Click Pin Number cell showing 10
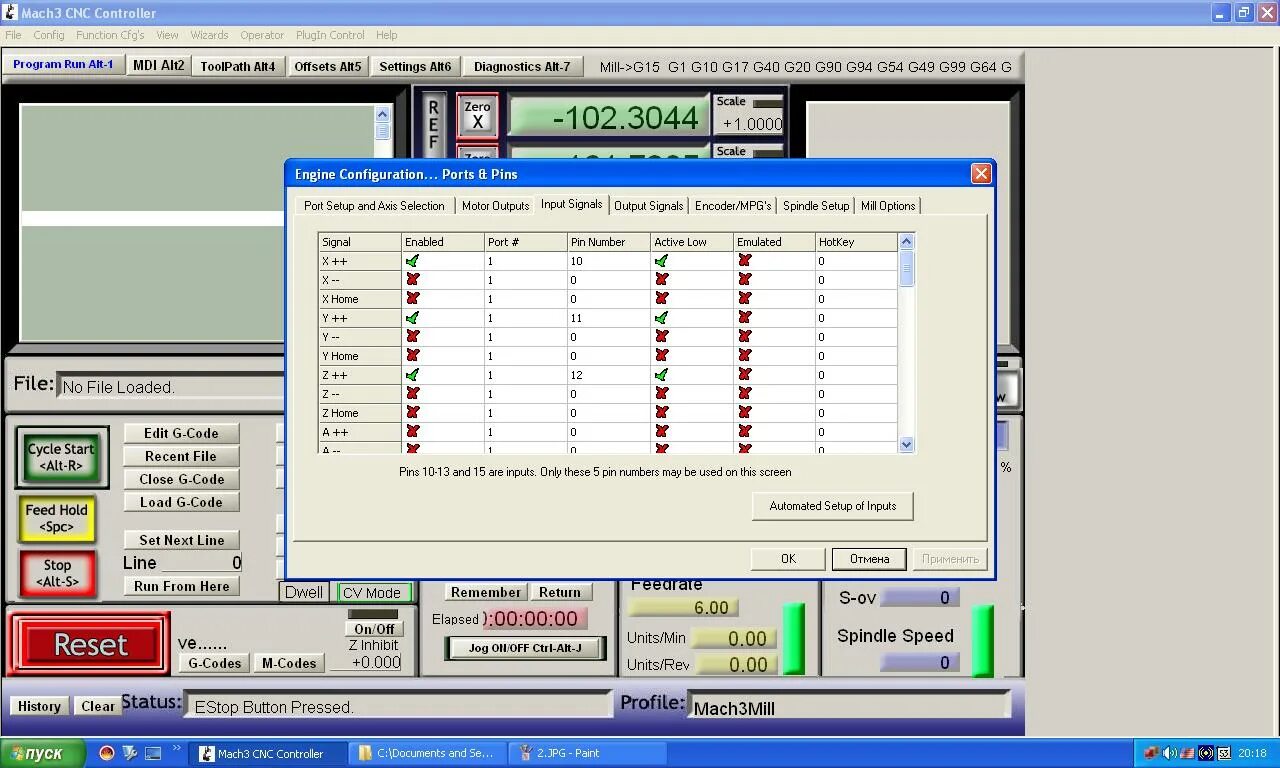The height and width of the screenshot is (768, 1280). tap(608, 261)
